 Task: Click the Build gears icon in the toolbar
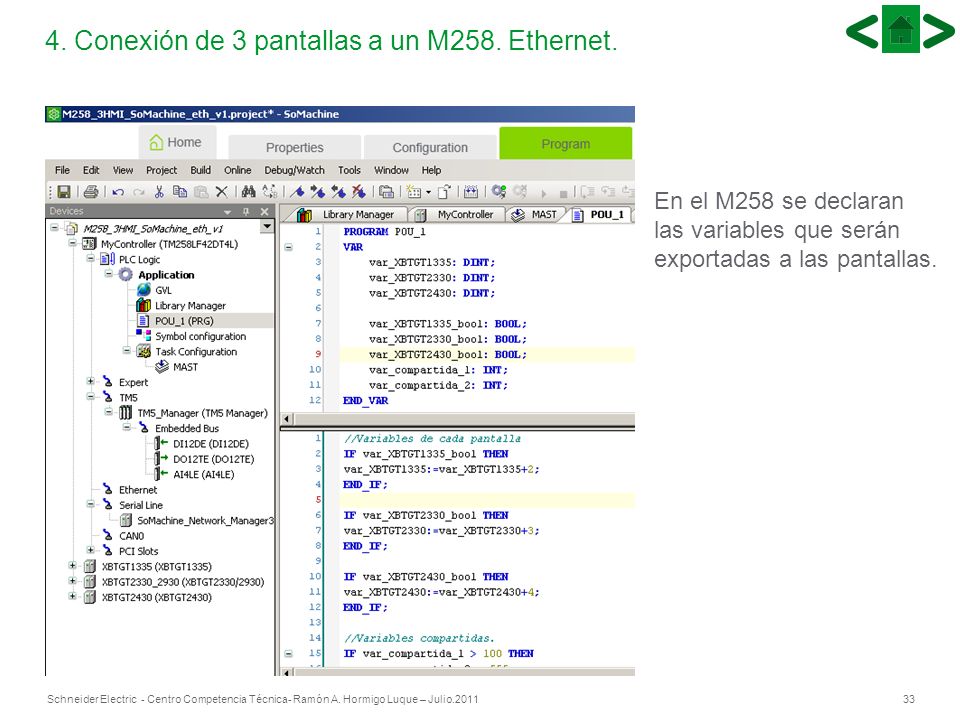[x=499, y=192]
